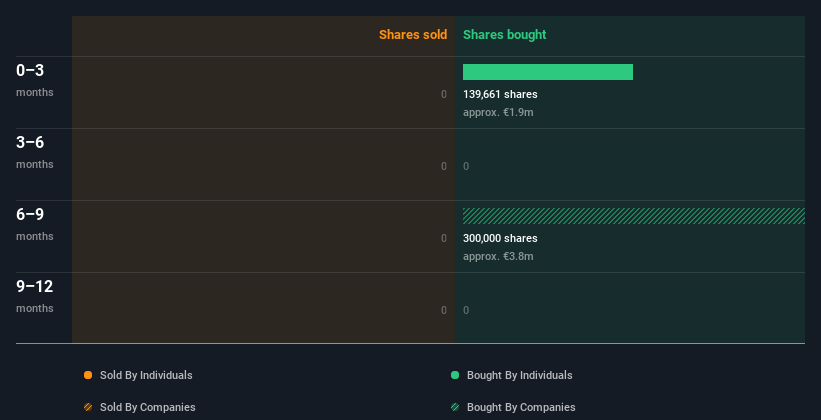The image size is (821, 420).
Task: Click shares bought zero in 9–12 months row
Action: [466, 310]
